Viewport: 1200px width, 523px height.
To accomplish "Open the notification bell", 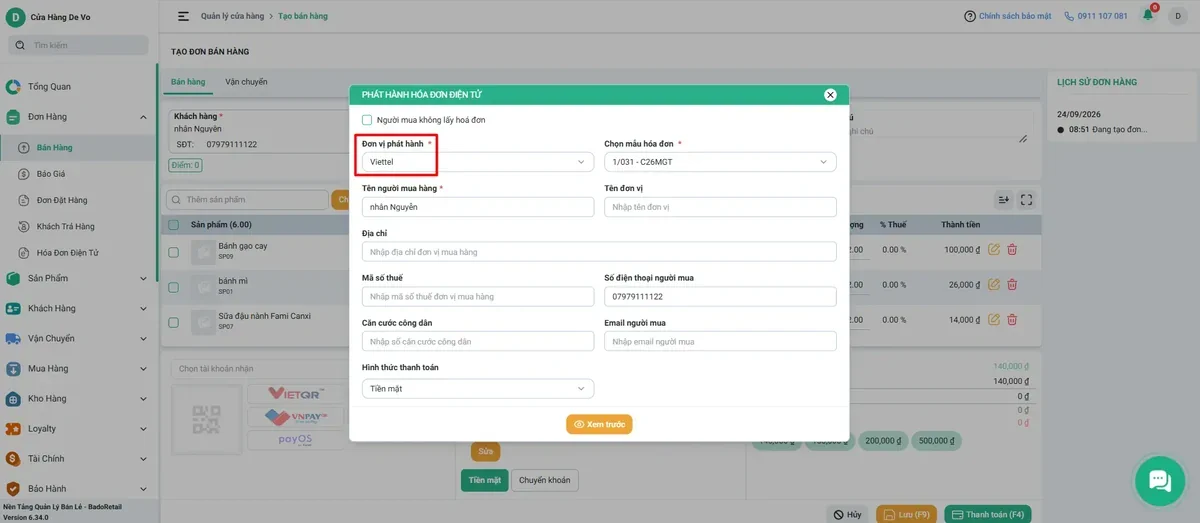I will [1148, 15].
